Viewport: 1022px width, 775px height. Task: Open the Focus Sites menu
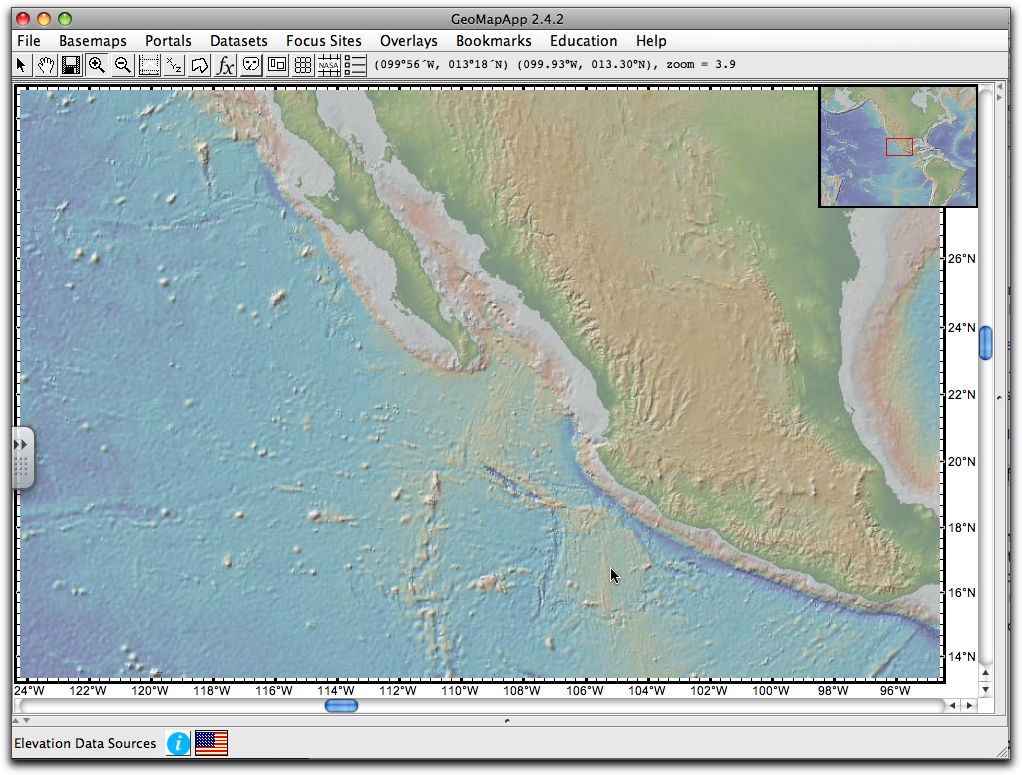(x=324, y=41)
